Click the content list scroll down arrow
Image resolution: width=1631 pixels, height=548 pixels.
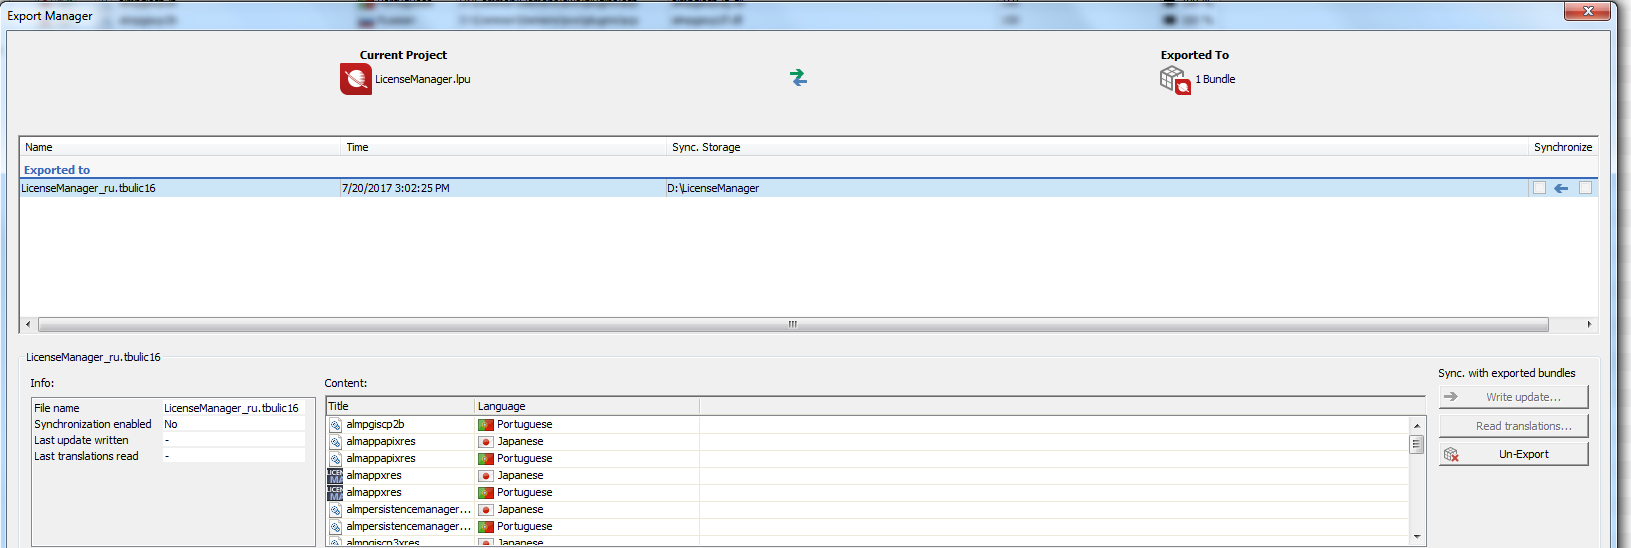click(1416, 537)
